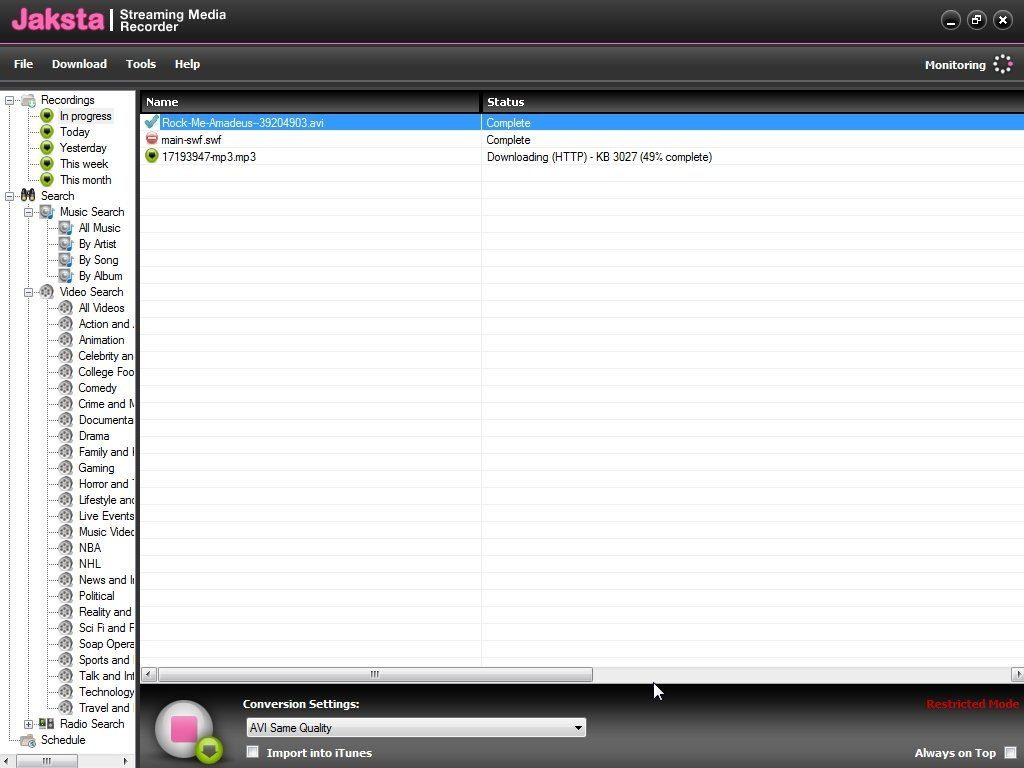The width and height of the screenshot is (1024, 768).
Task: Click the Radio Search icon
Action: point(47,724)
